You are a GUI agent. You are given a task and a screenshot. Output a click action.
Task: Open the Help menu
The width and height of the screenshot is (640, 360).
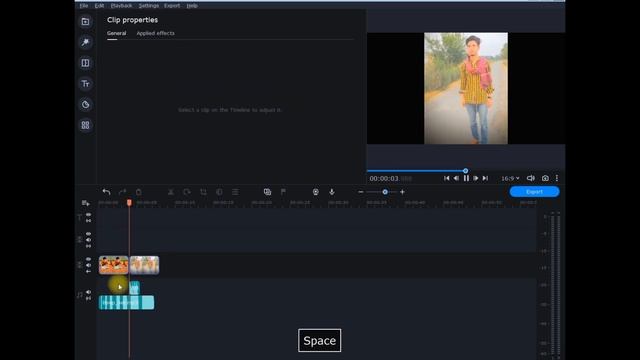[192, 6]
